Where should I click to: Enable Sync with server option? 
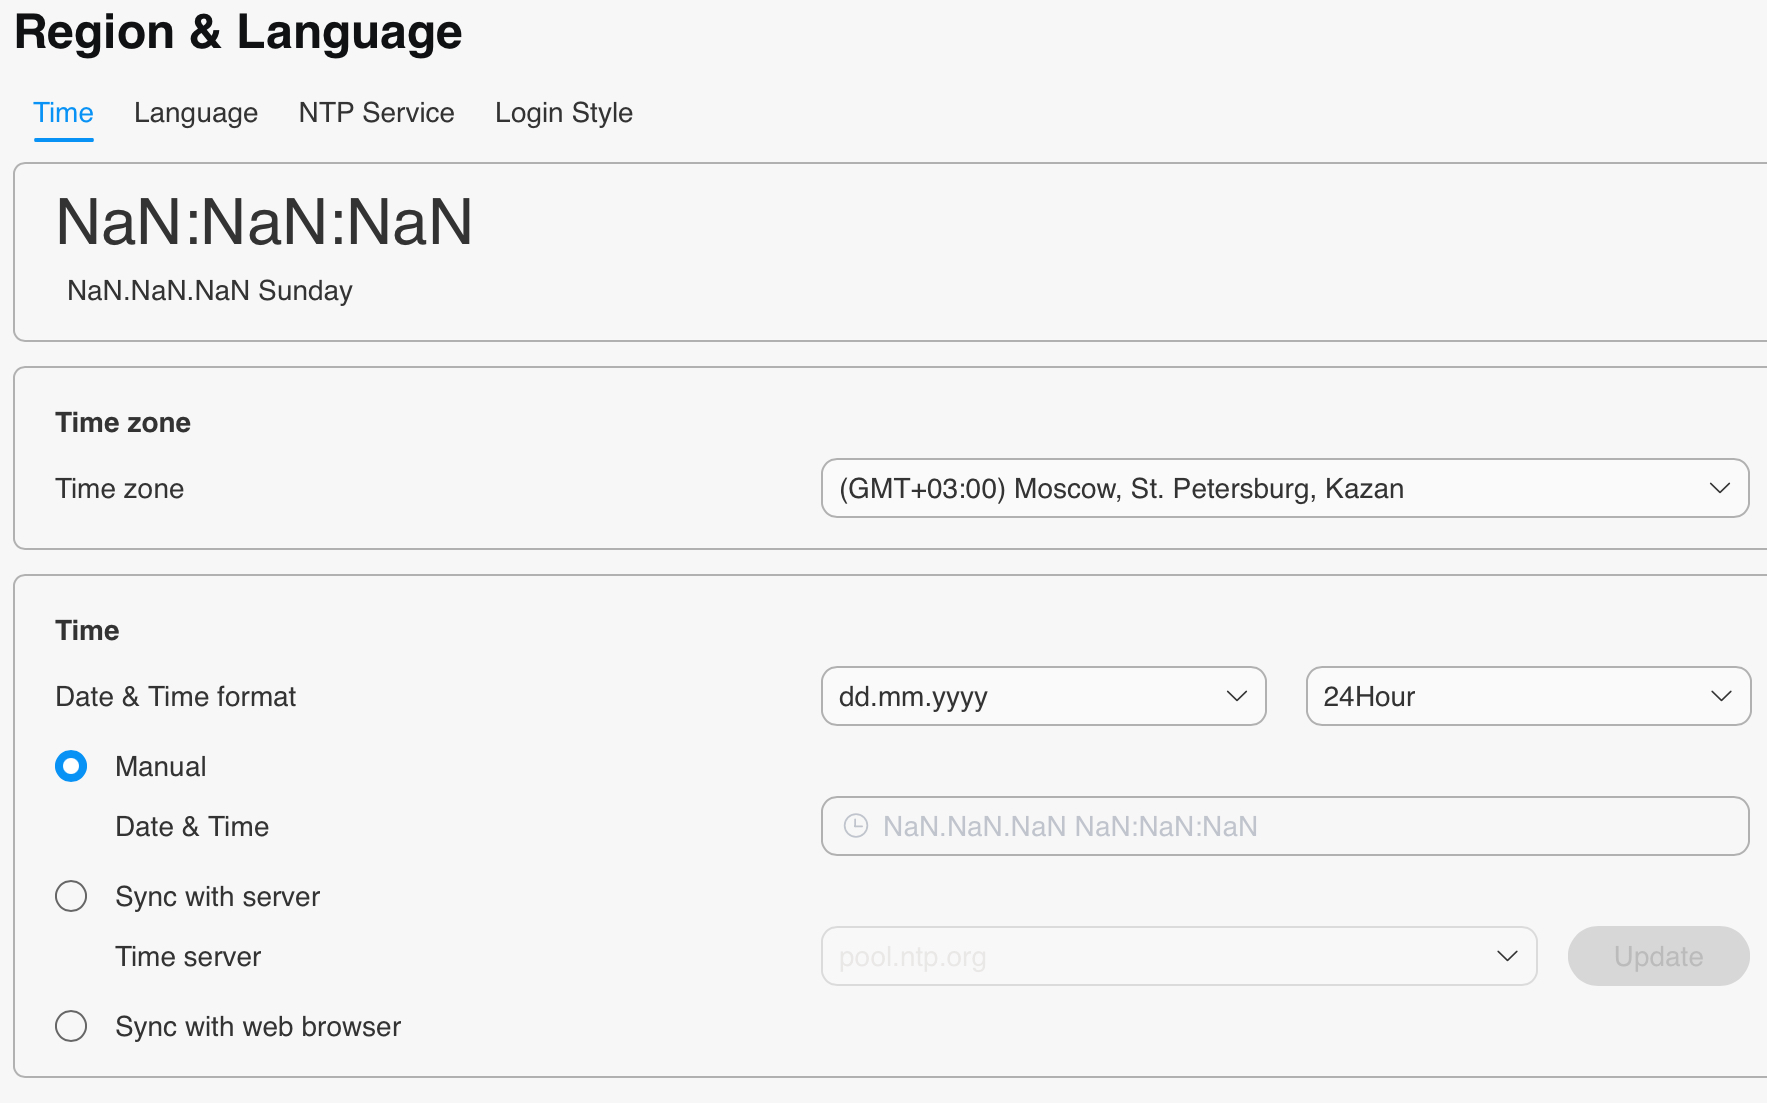point(71,897)
